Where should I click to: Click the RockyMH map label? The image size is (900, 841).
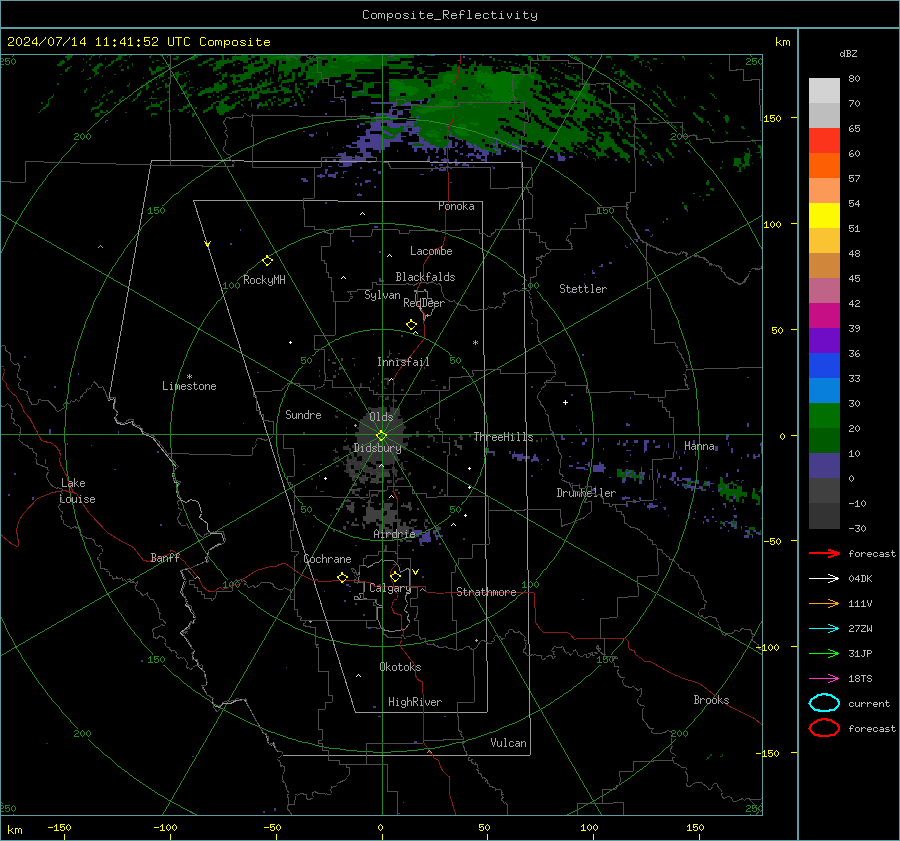pos(264,280)
